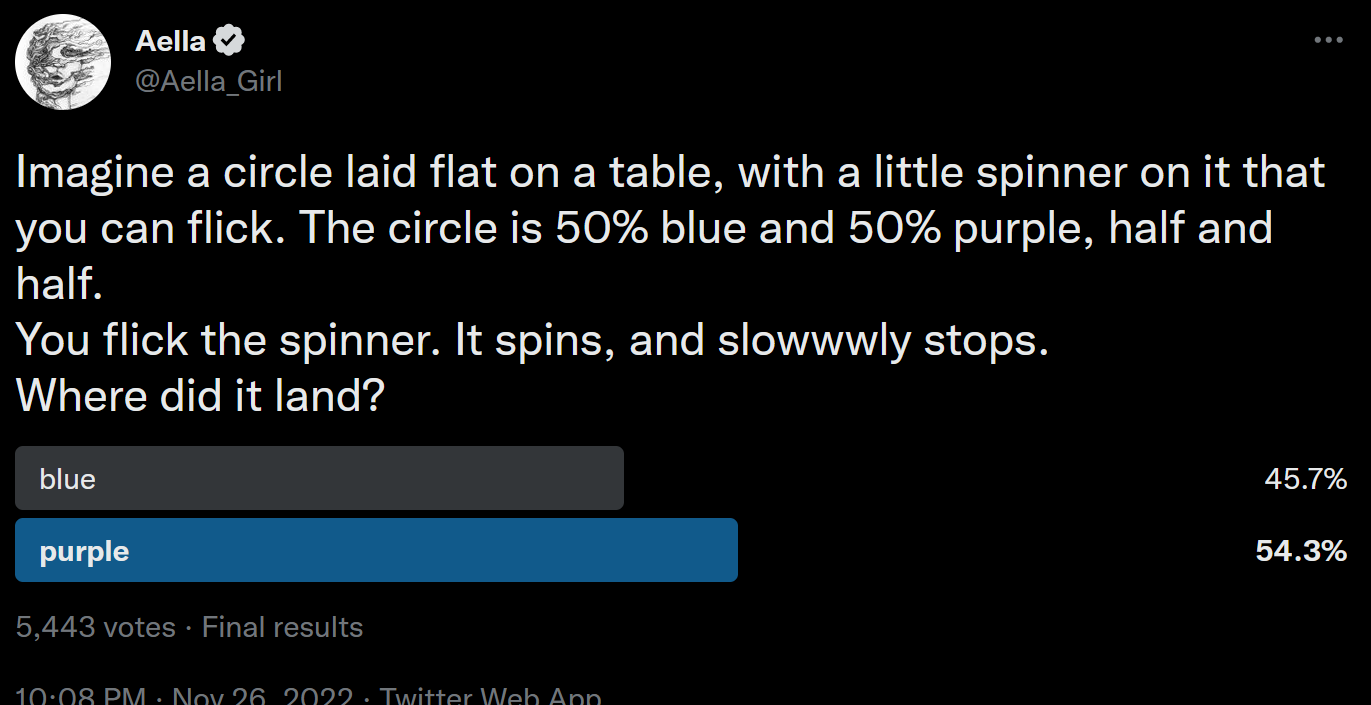Click the standalone word half. in tweet
Viewport: 1371px width, 705px height.
tap(60, 285)
